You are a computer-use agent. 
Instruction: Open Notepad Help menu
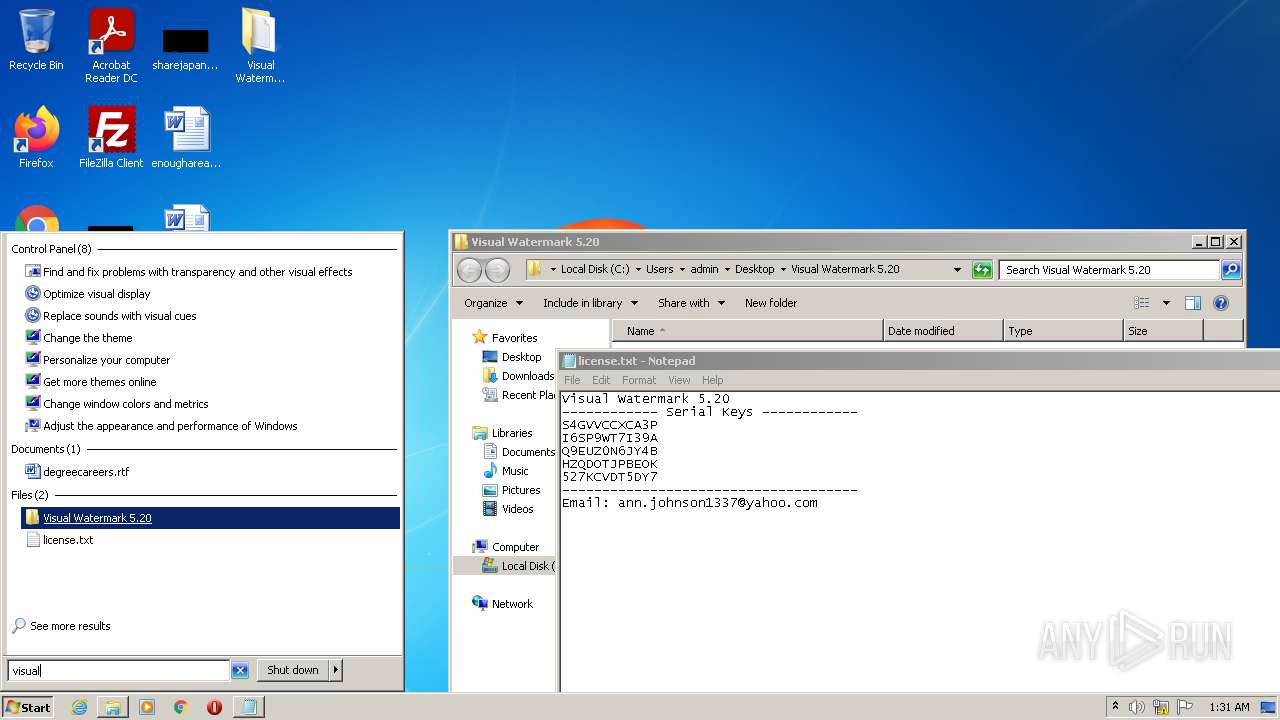coord(712,380)
